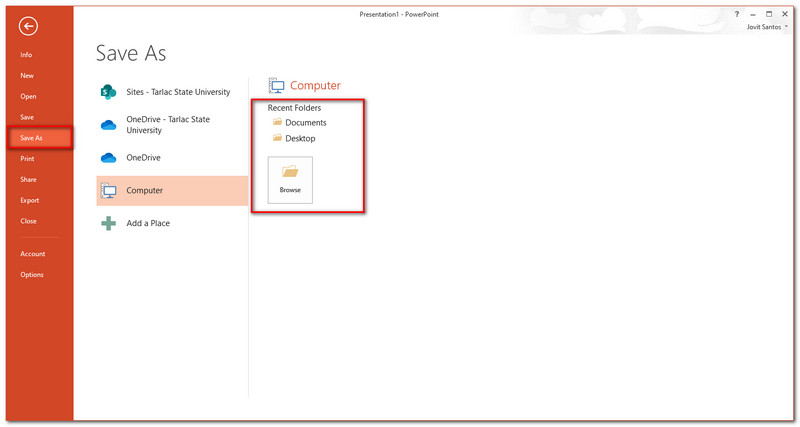Close the PowerPoint window
The width and height of the screenshot is (800, 427).
[785, 14]
